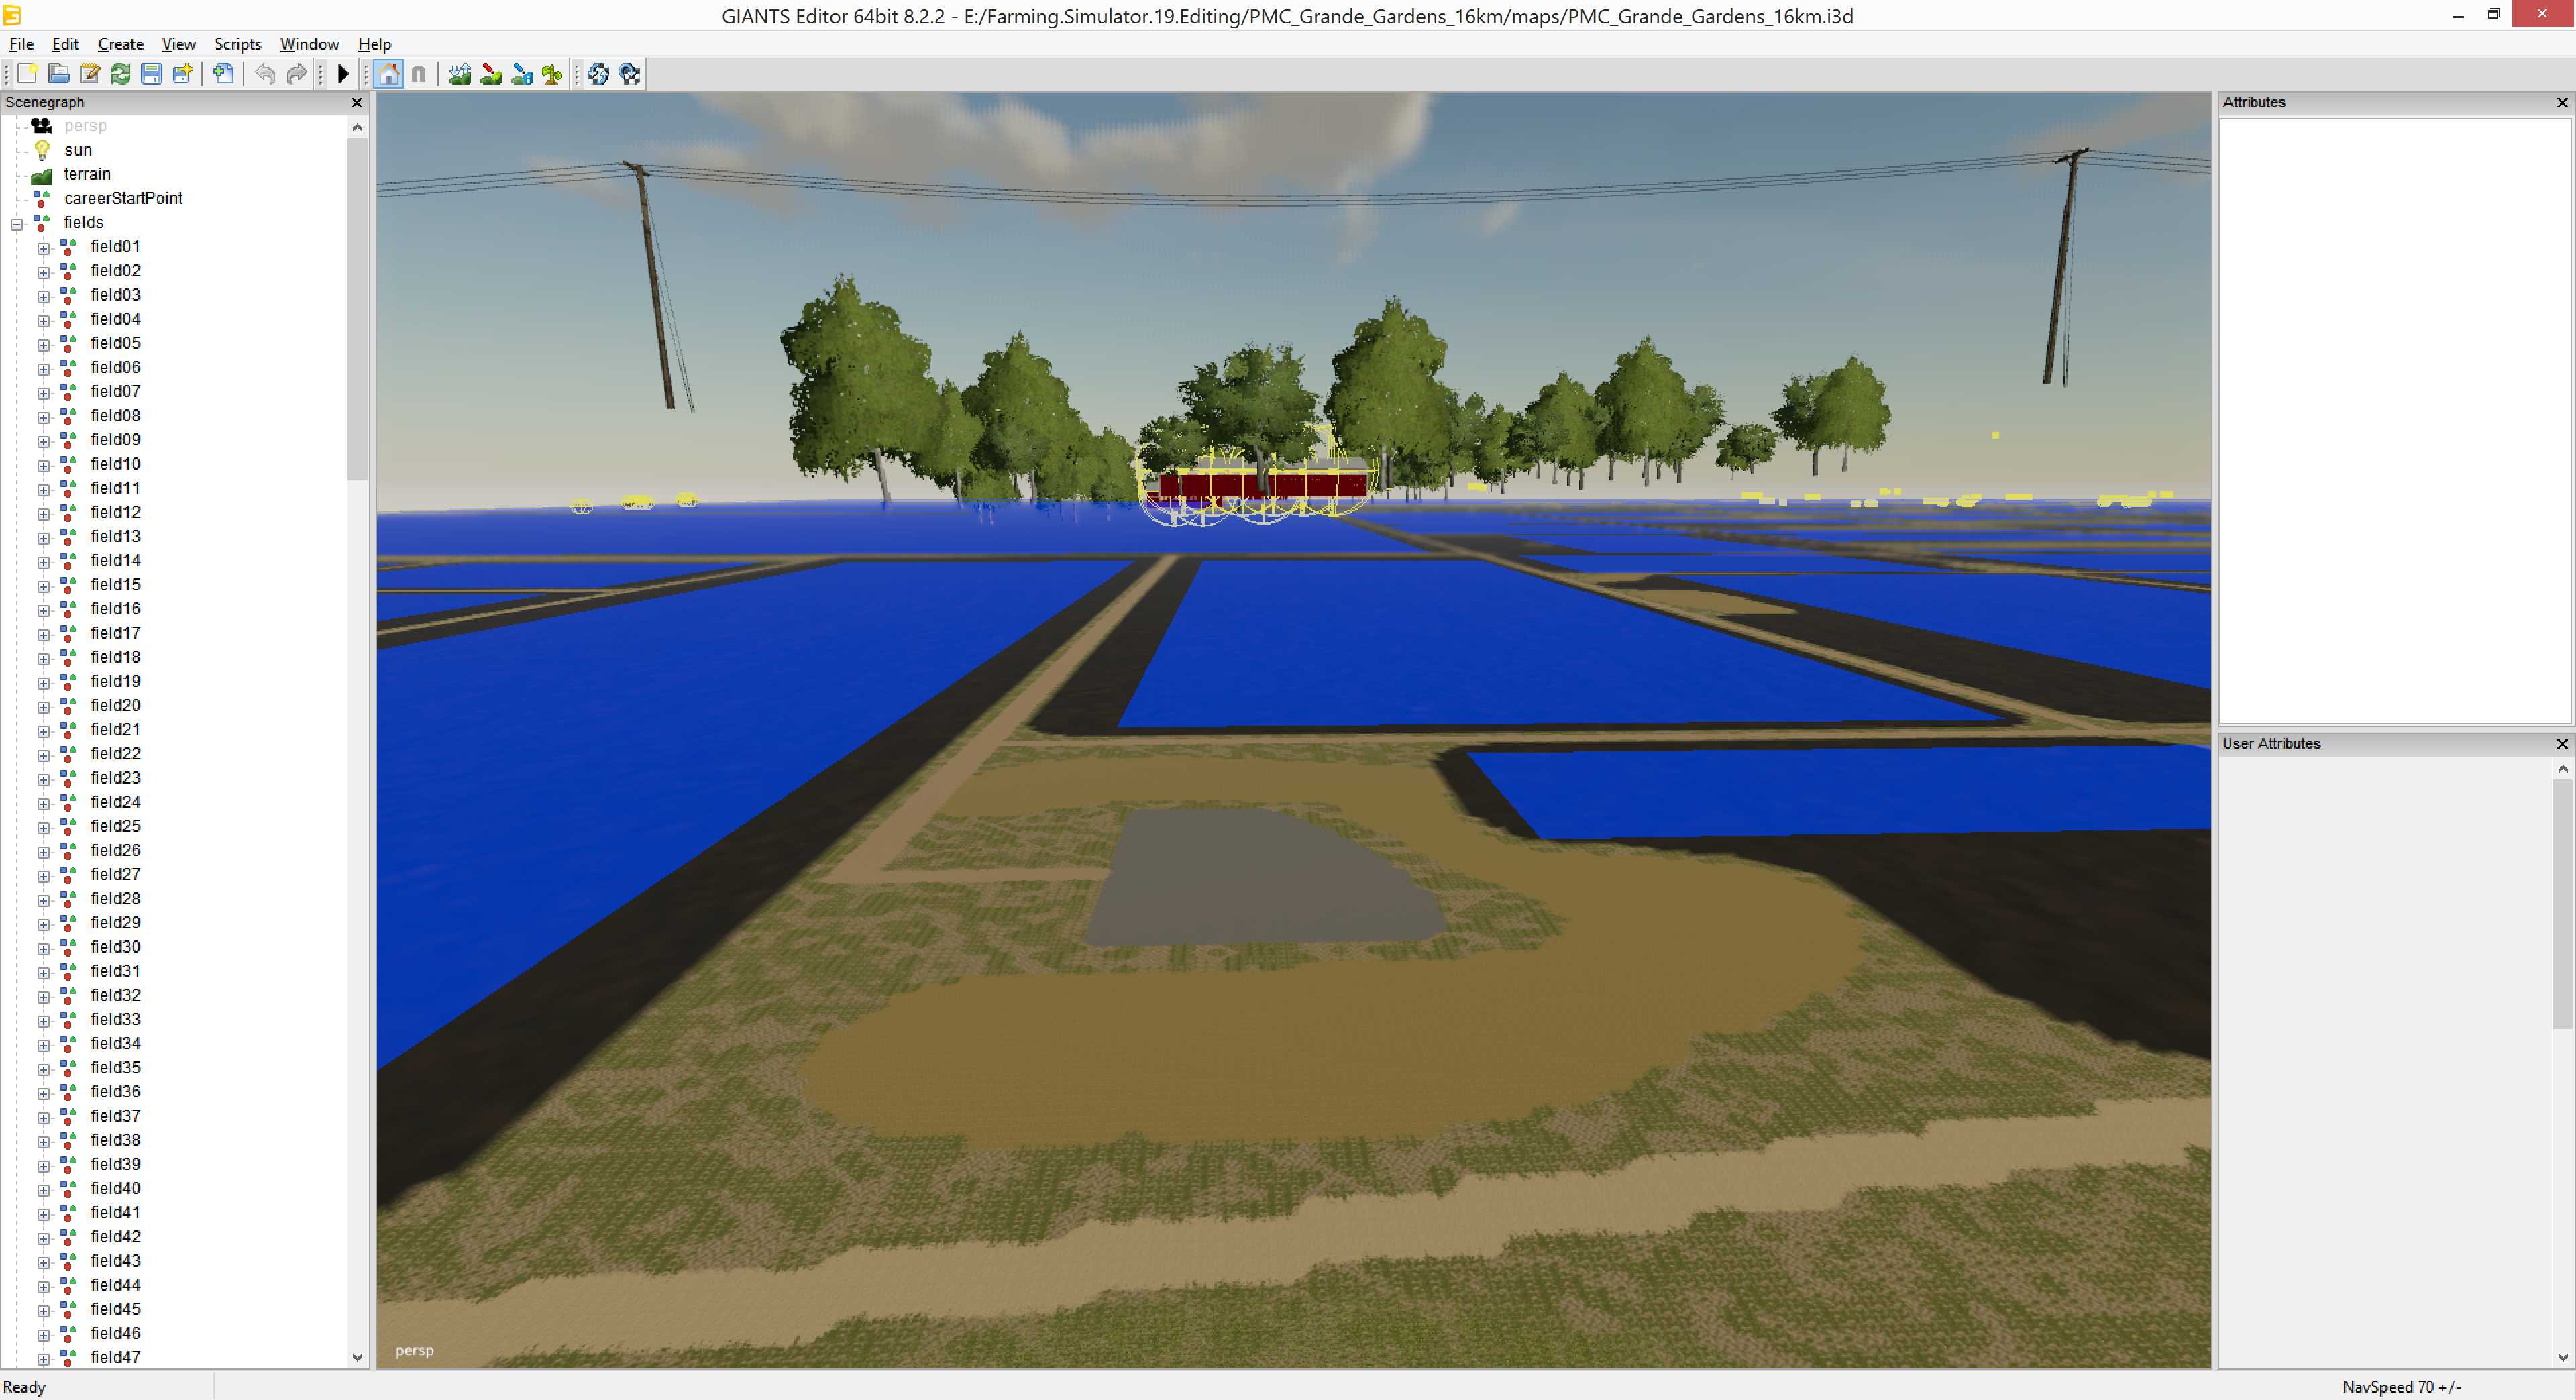Select the terrain detail texture paint icon

pyautogui.click(x=491, y=74)
